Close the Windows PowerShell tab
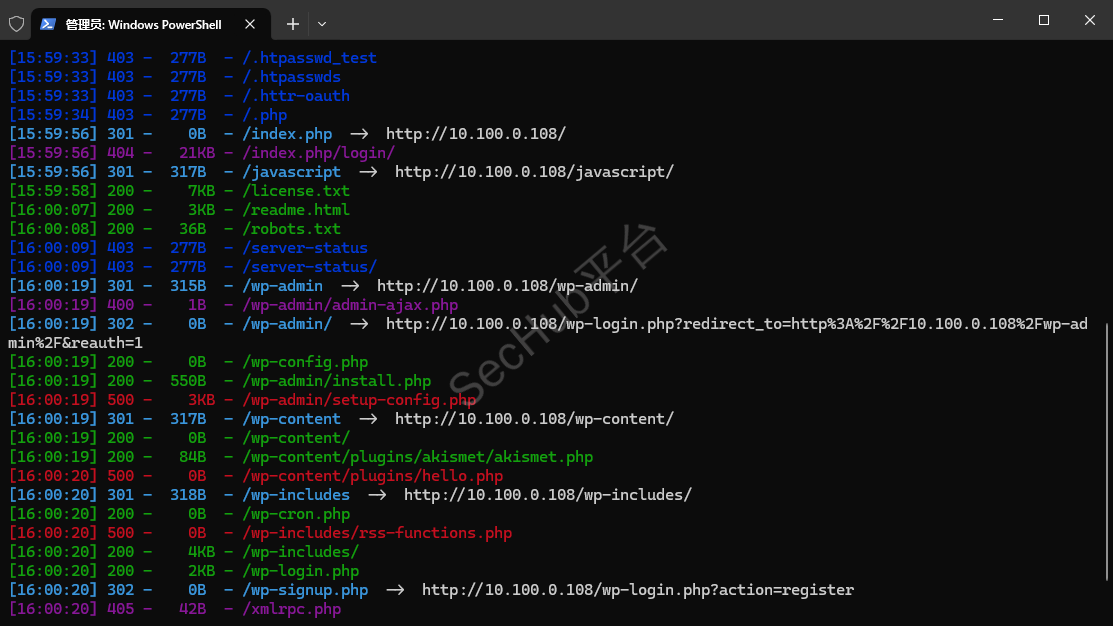Screen dimensions: 1113x626 [x=250, y=24]
